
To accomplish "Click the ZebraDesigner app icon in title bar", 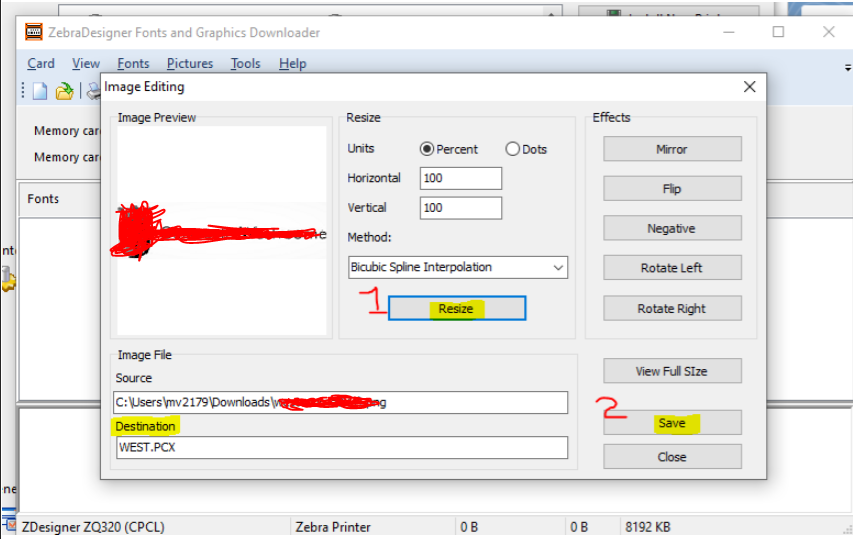I will coord(34,32).
